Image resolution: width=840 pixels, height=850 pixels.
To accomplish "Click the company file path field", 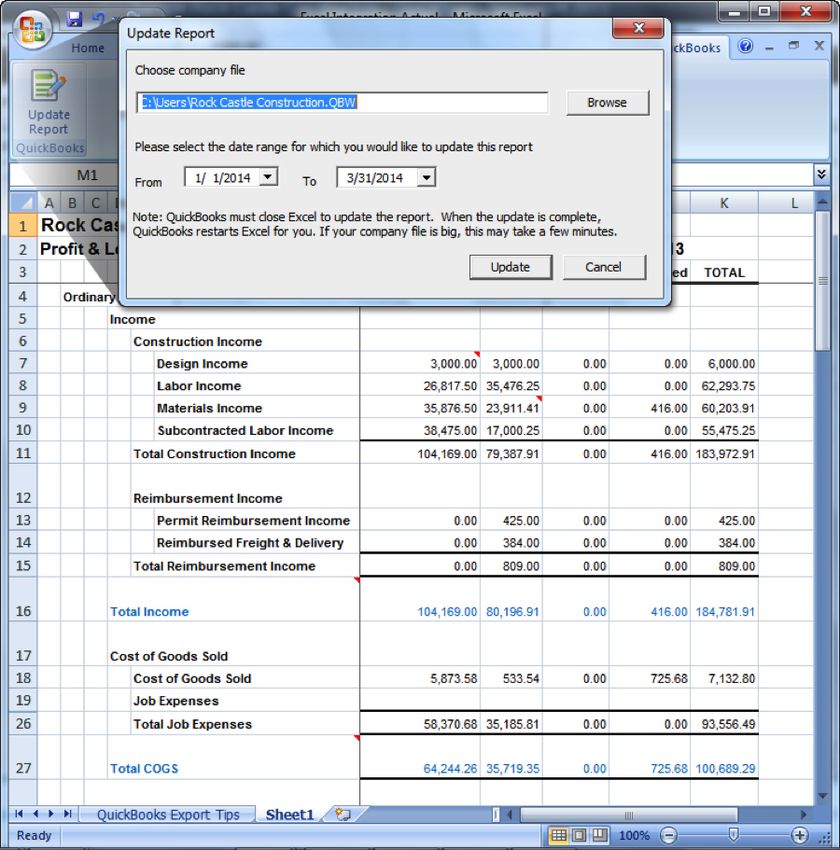I will pyautogui.click(x=343, y=102).
